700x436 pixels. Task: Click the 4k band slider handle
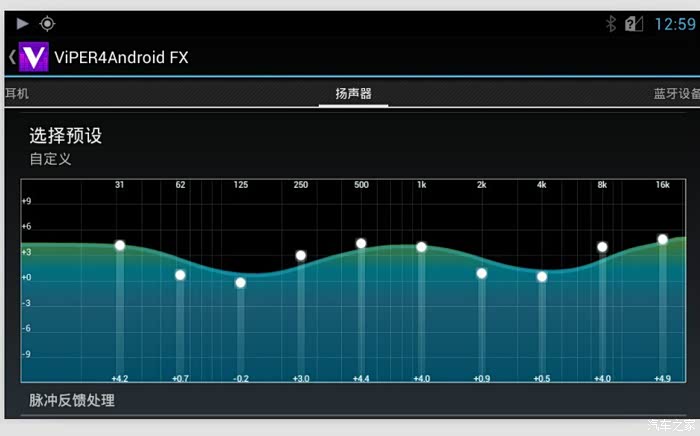pyautogui.click(x=542, y=276)
